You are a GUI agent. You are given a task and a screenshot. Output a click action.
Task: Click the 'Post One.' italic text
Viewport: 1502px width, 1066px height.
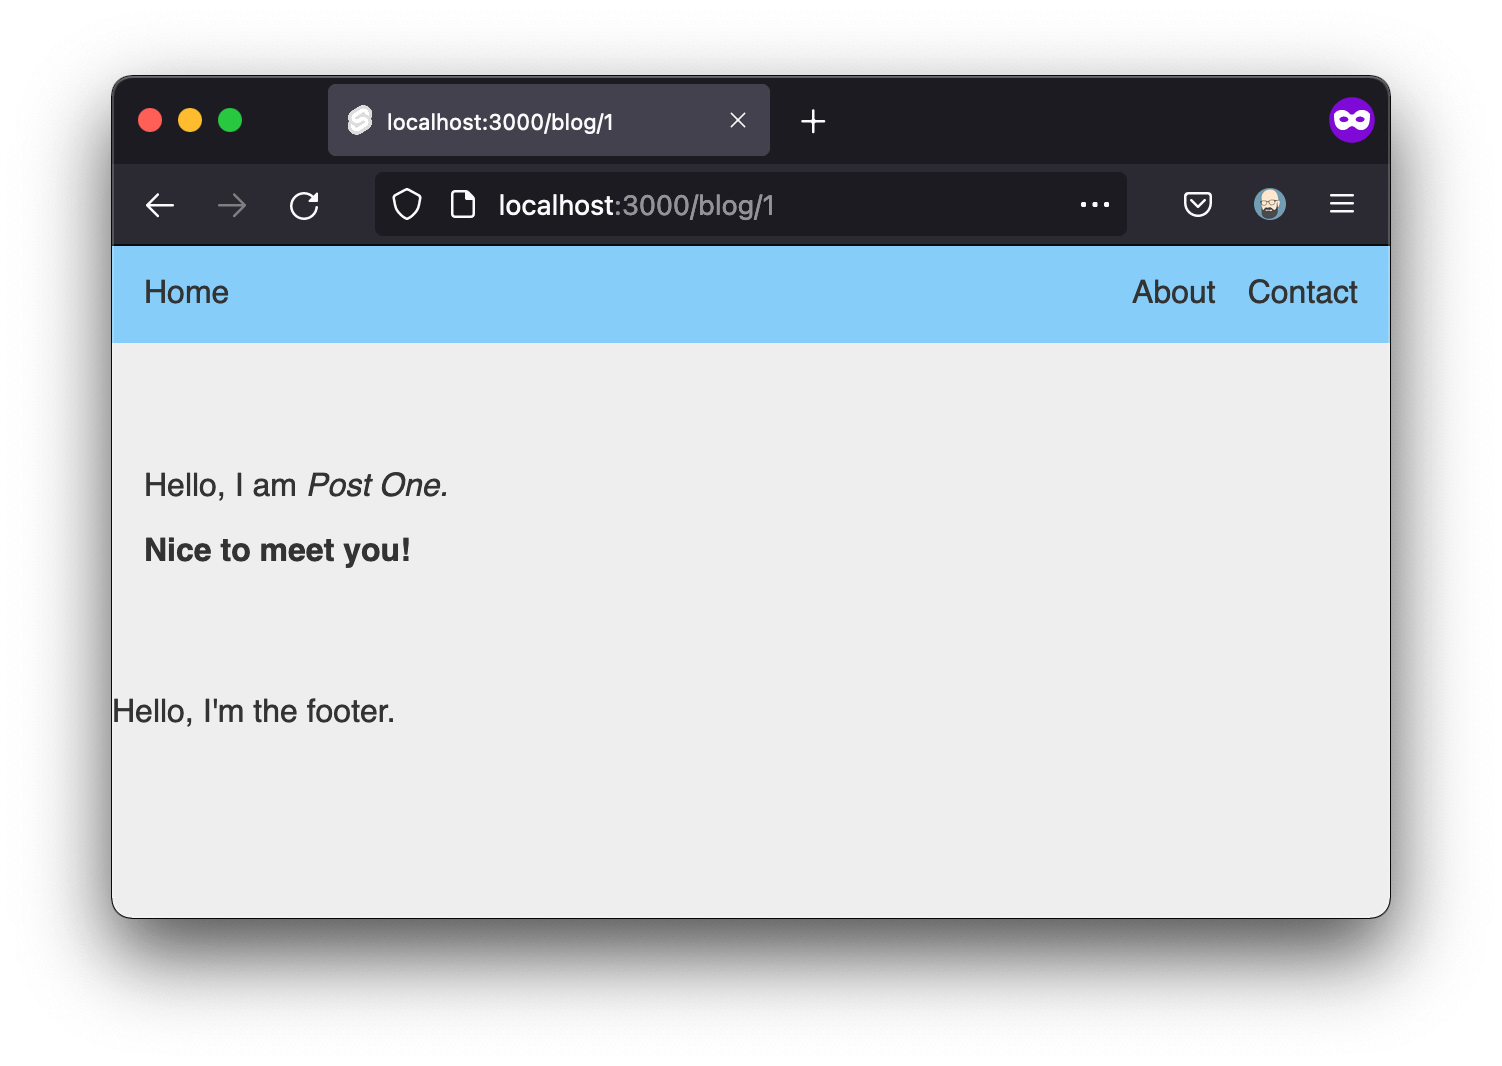[x=377, y=485]
